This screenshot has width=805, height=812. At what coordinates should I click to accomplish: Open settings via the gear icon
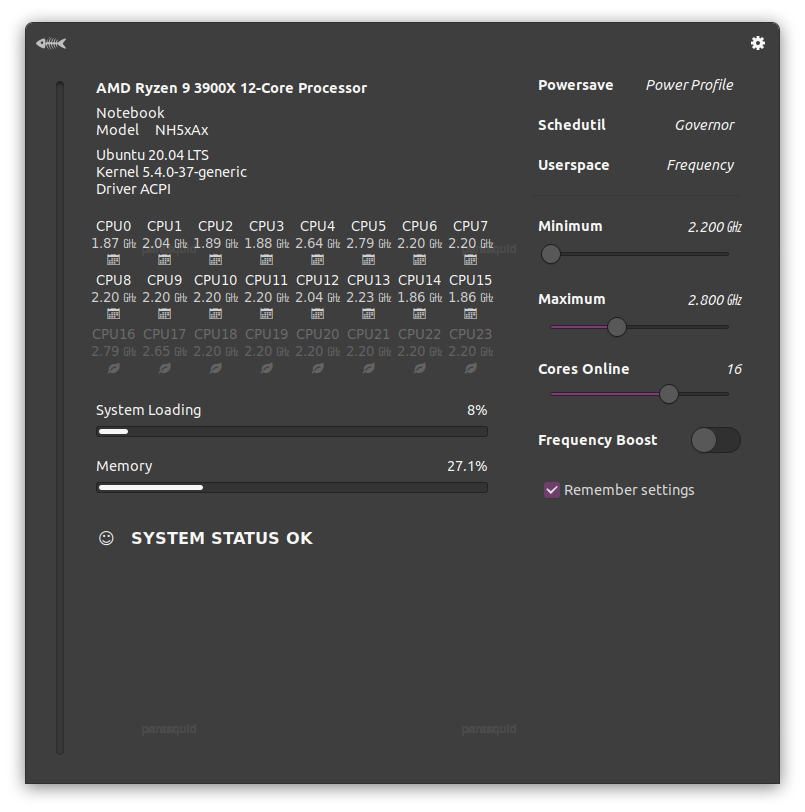(x=757, y=43)
